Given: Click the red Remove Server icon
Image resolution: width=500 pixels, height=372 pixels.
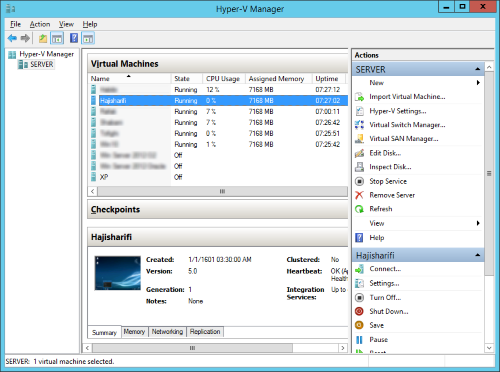Looking at the screenshot, I should click(359, 195).
